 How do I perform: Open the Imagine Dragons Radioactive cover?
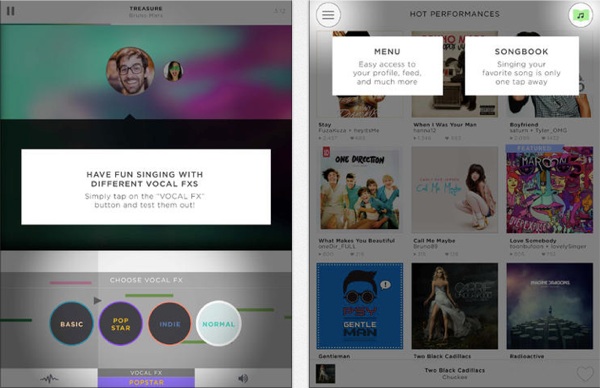(549, 306)
